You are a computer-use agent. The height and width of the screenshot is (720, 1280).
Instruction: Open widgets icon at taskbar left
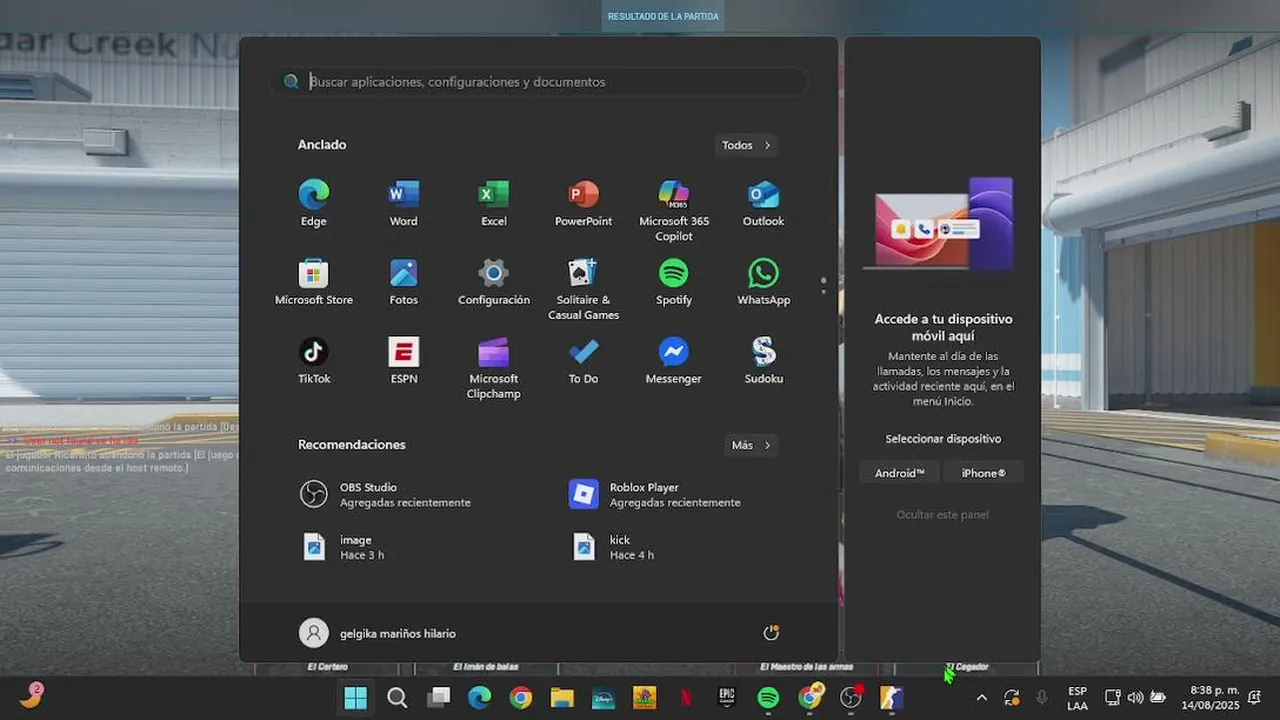pyautogui.click(x=32, y=696)
